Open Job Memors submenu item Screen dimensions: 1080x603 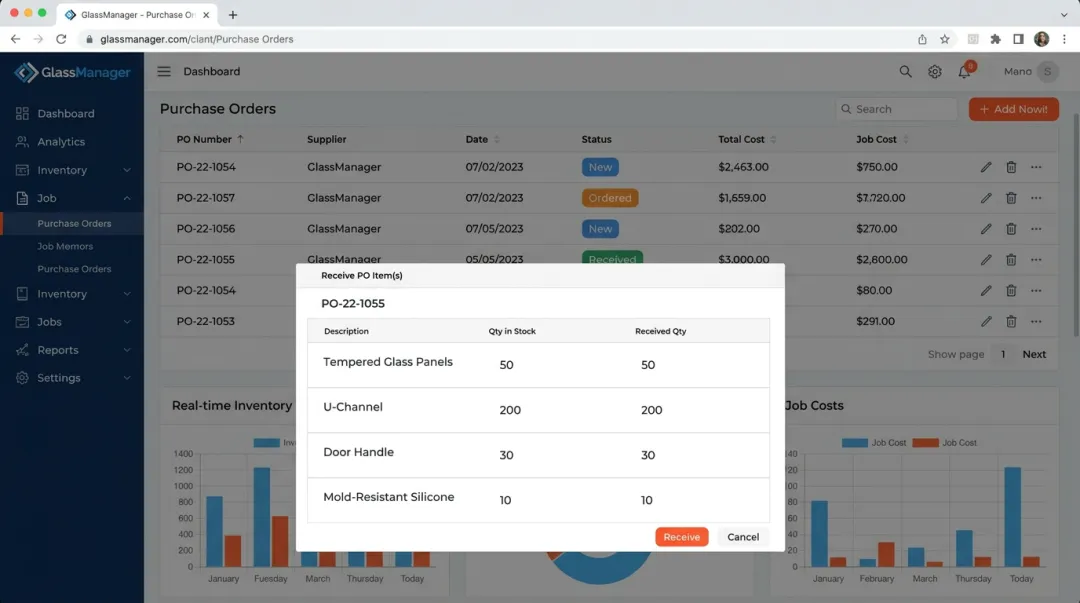65,246
